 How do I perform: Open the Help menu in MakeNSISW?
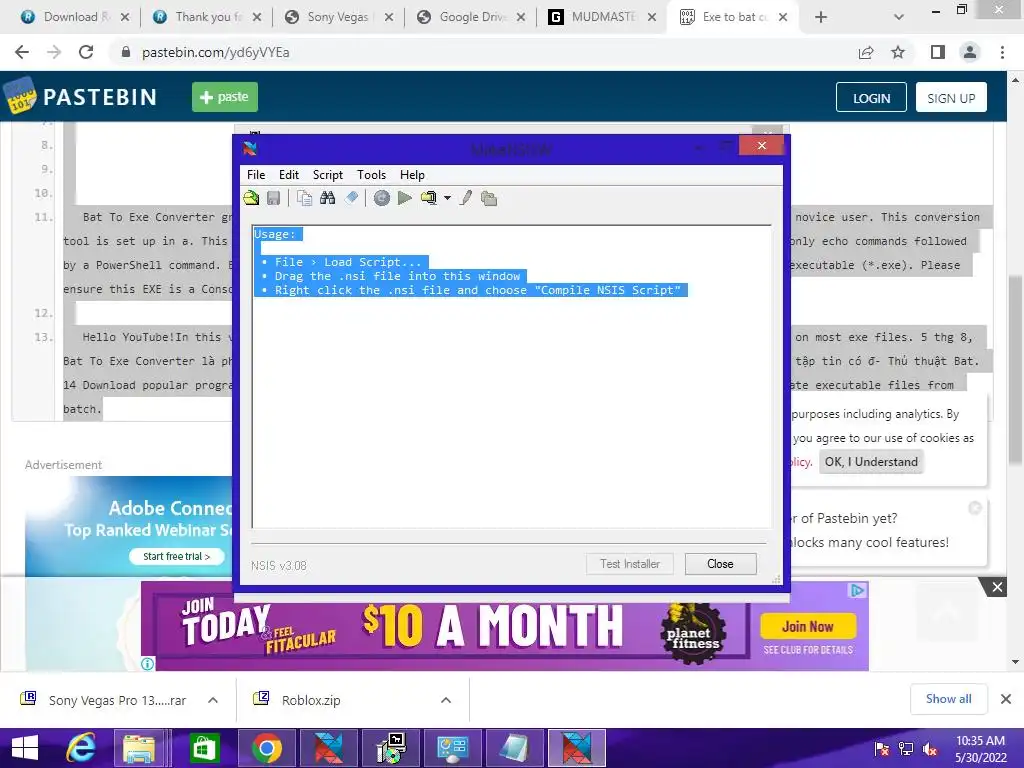pos(412,174)
